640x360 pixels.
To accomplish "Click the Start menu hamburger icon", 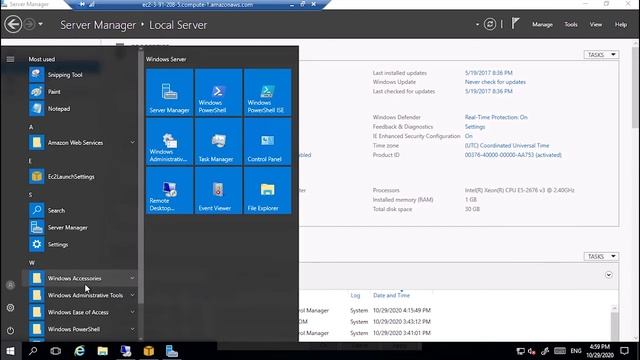I will coord(10,59).
